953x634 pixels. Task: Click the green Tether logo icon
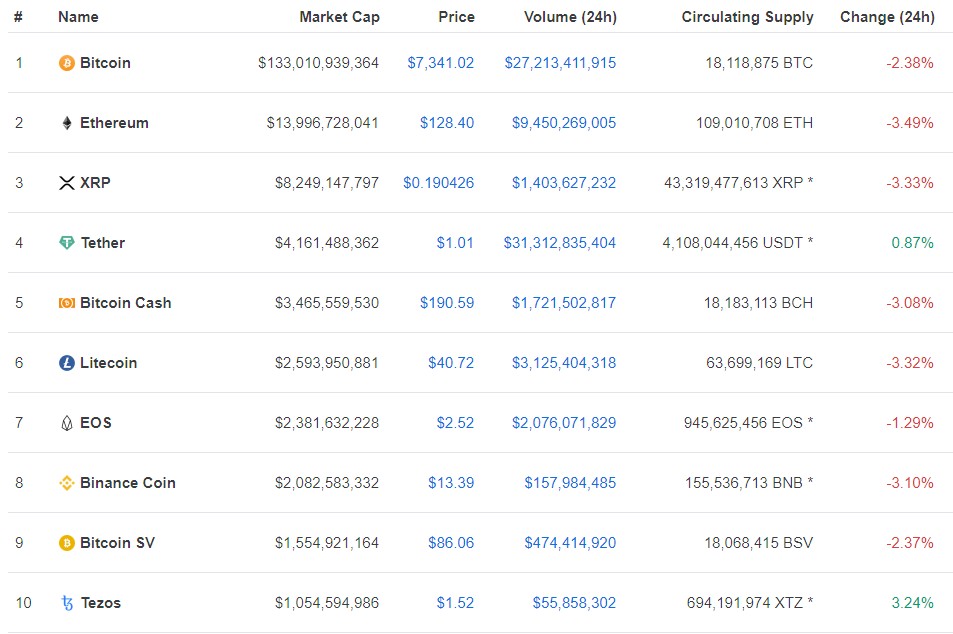67,243
